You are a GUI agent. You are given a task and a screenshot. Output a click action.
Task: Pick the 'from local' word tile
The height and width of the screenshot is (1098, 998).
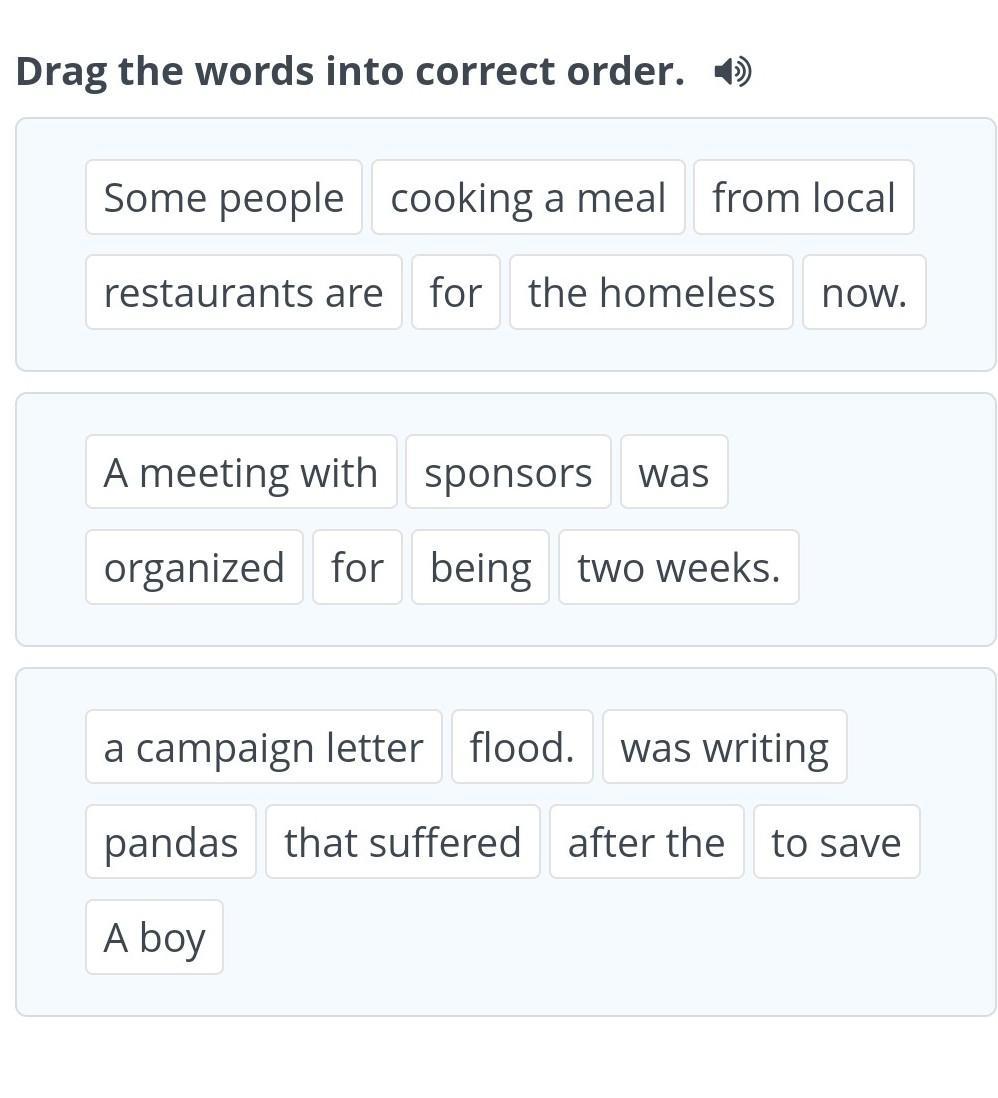click(803, 197)
